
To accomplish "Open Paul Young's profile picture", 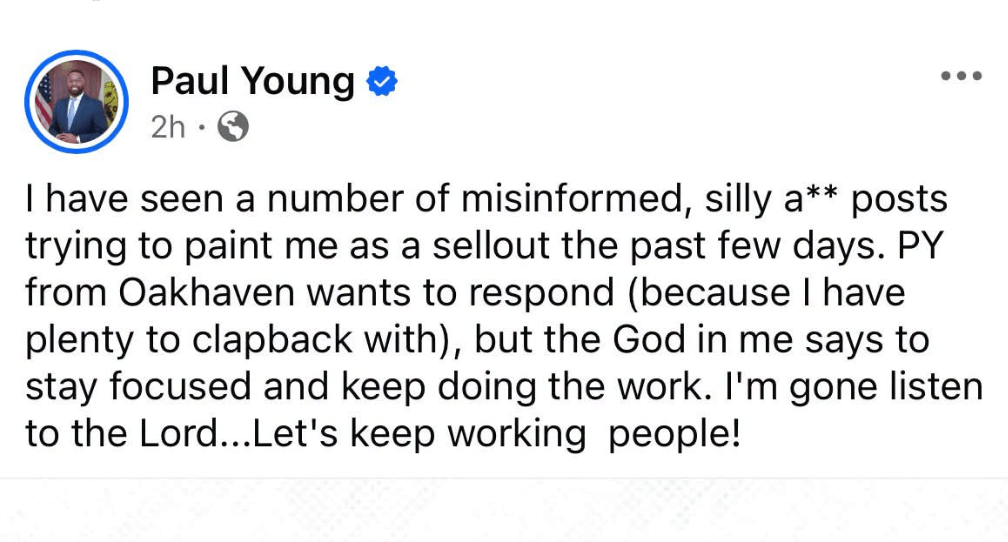I will (76, 102).
